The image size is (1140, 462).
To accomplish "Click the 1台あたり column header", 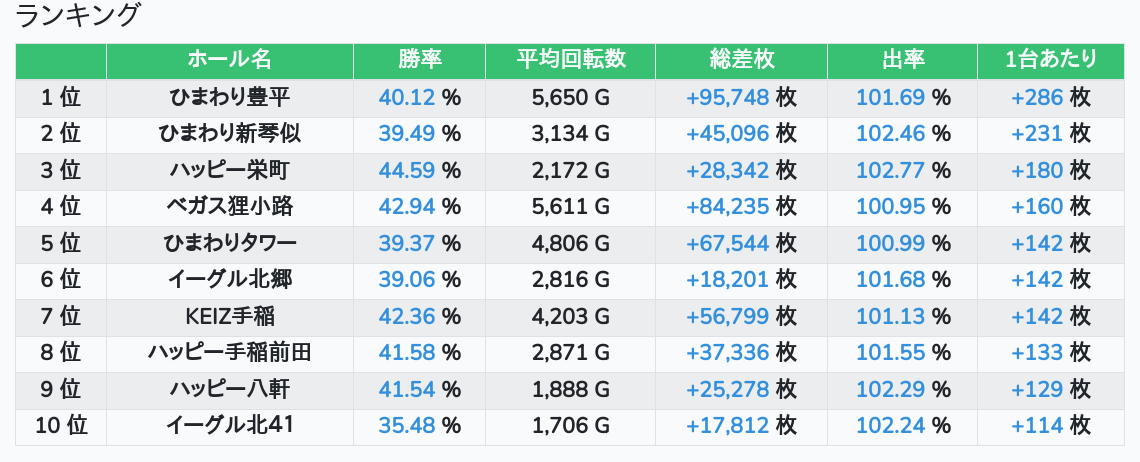I will pos(1050,60).
